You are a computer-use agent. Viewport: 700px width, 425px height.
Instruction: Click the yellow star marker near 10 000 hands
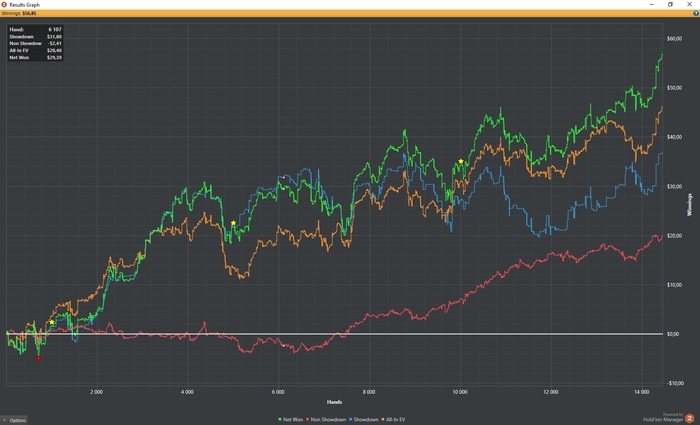pos(461,161)
